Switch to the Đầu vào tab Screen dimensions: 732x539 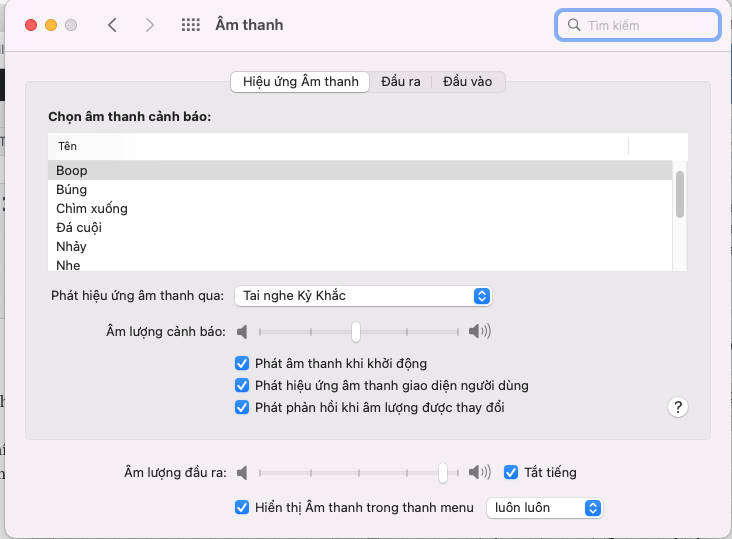(467, 82)
